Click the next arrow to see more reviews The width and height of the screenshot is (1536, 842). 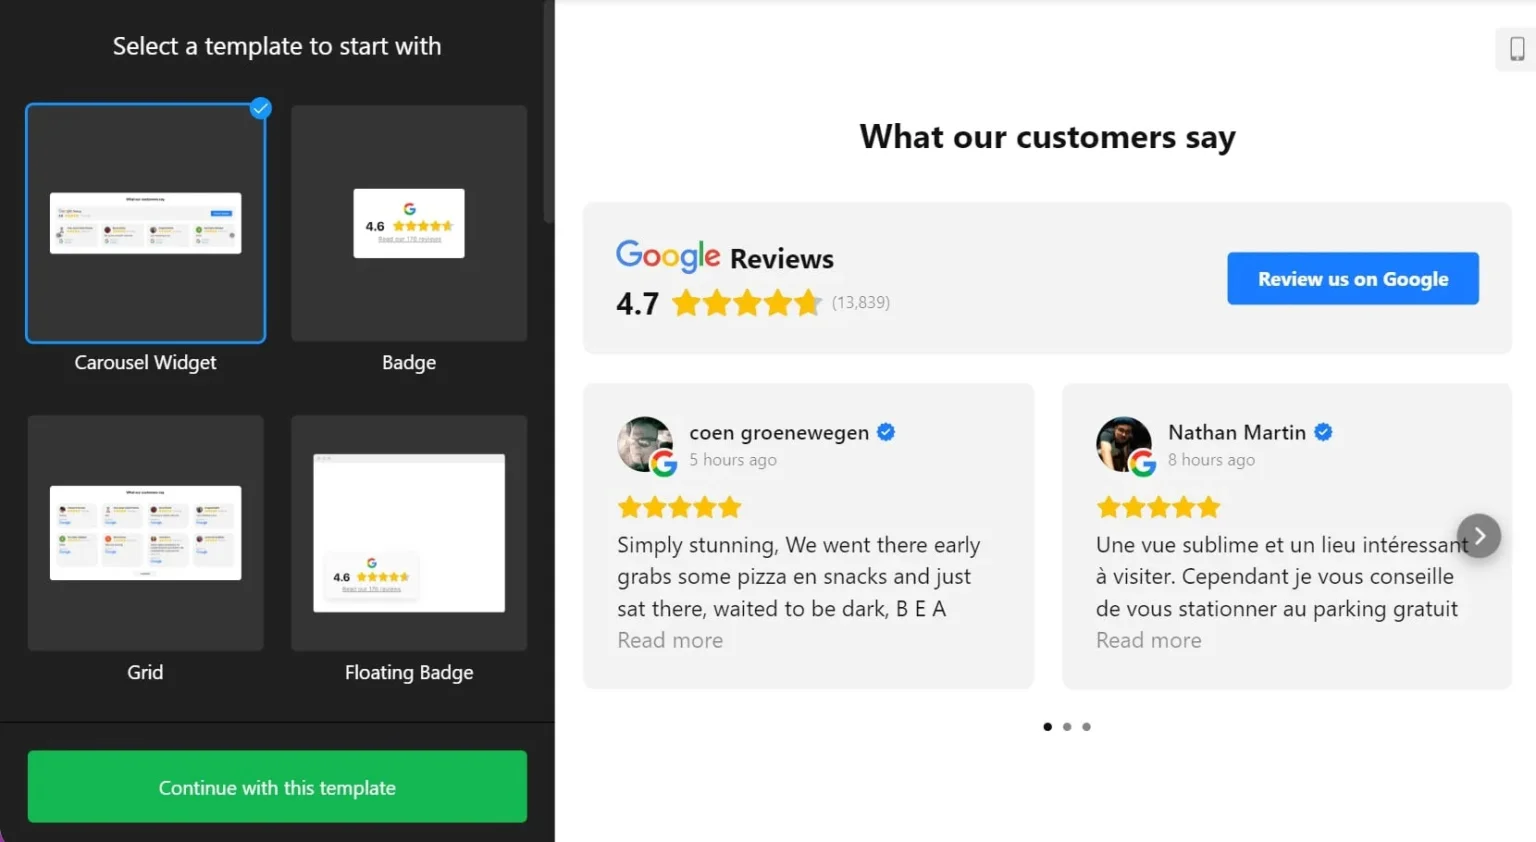pyautogui.click(x=1479, y=535)
